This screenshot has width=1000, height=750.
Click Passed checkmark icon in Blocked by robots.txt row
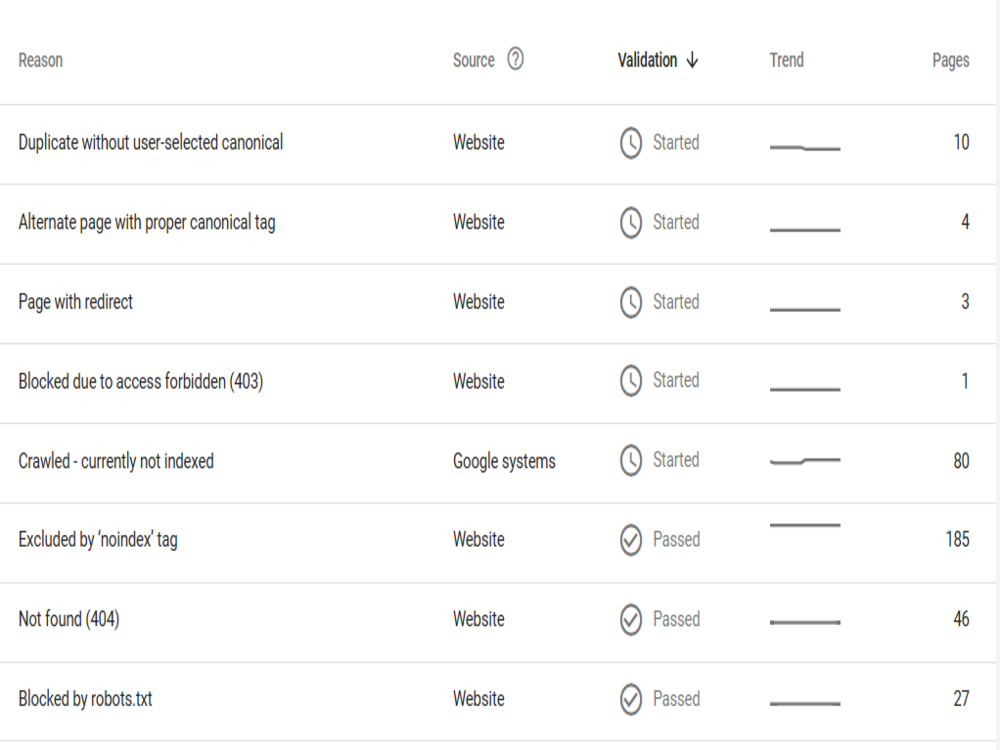click(x=631, y=700)
